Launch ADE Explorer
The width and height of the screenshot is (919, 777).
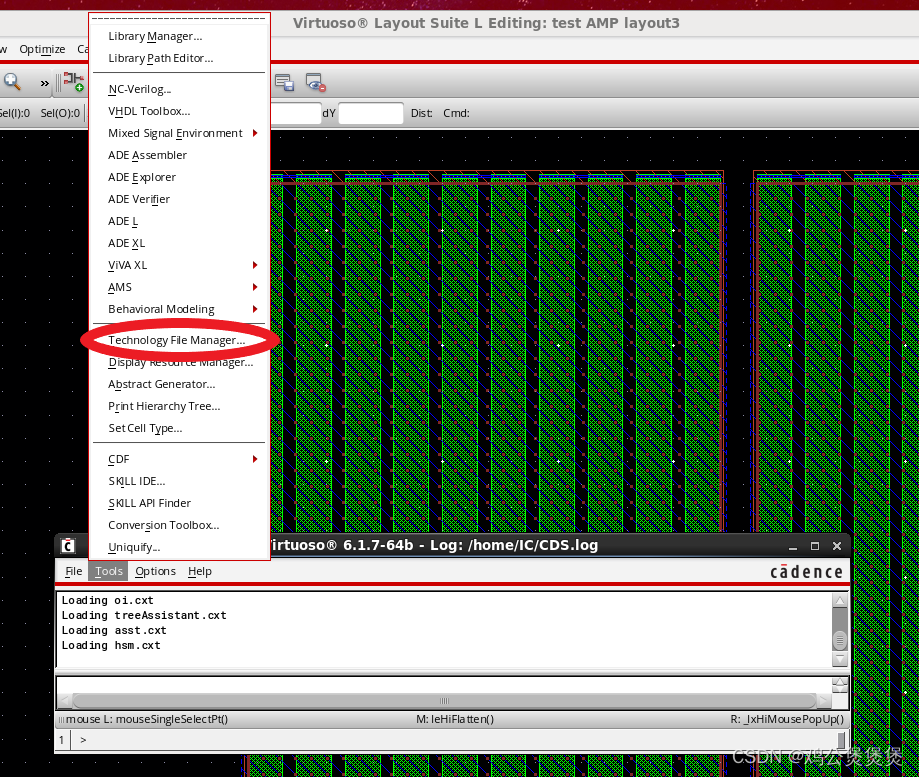pyautogui.click(x=142, y=177)
